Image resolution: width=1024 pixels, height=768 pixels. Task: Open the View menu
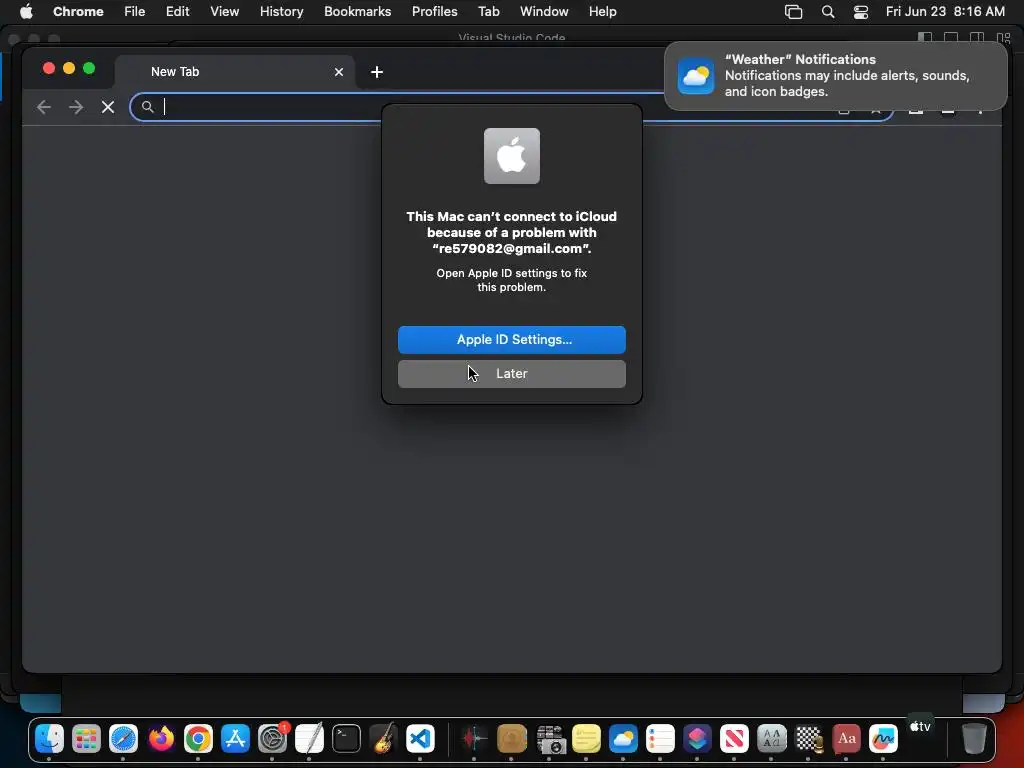tap(225, 12)
